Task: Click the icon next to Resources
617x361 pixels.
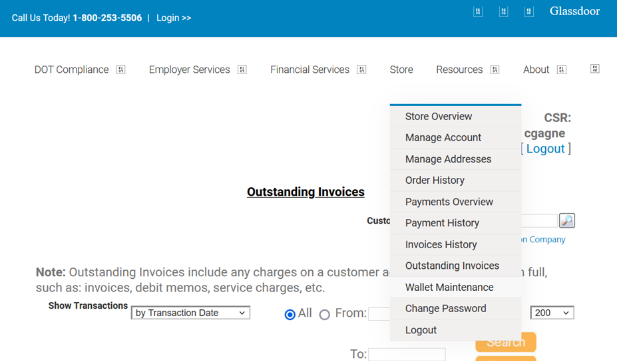Action: [495, 70]
